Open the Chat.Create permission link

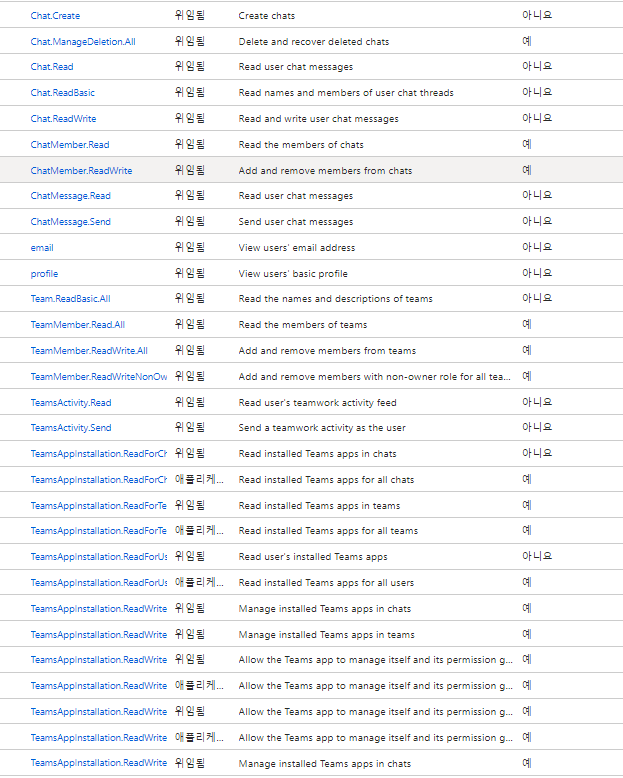(x=55, y=16)
